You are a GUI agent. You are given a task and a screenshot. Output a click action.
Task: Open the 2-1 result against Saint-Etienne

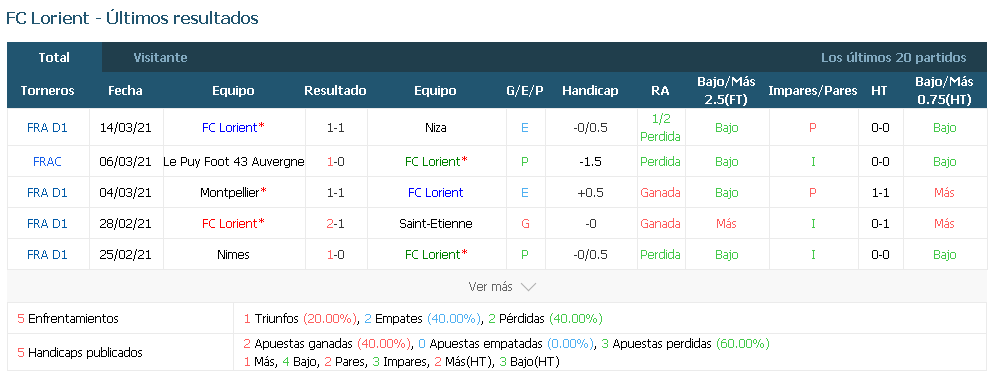pyautogui.click(x=335, y=224)
